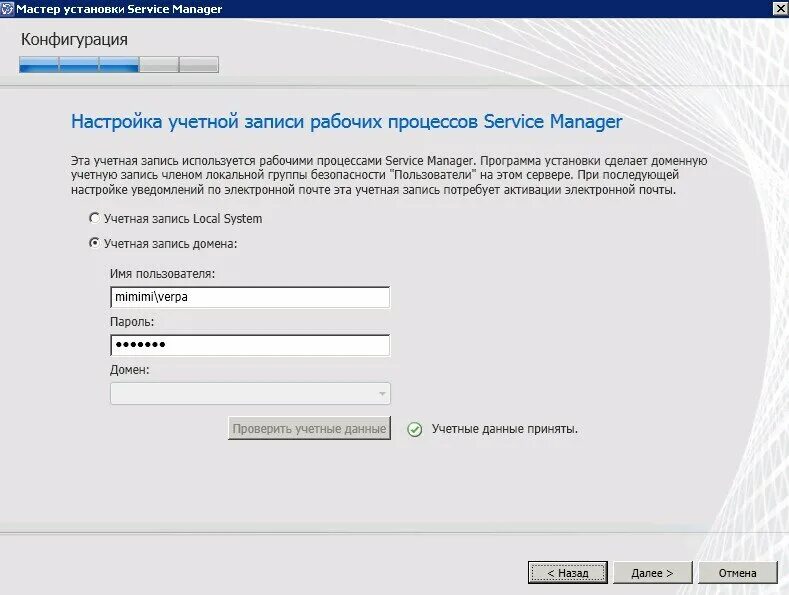Click the password input field
Image resolution: width=789 pixels, height=595 pixels.
(250, 345)
